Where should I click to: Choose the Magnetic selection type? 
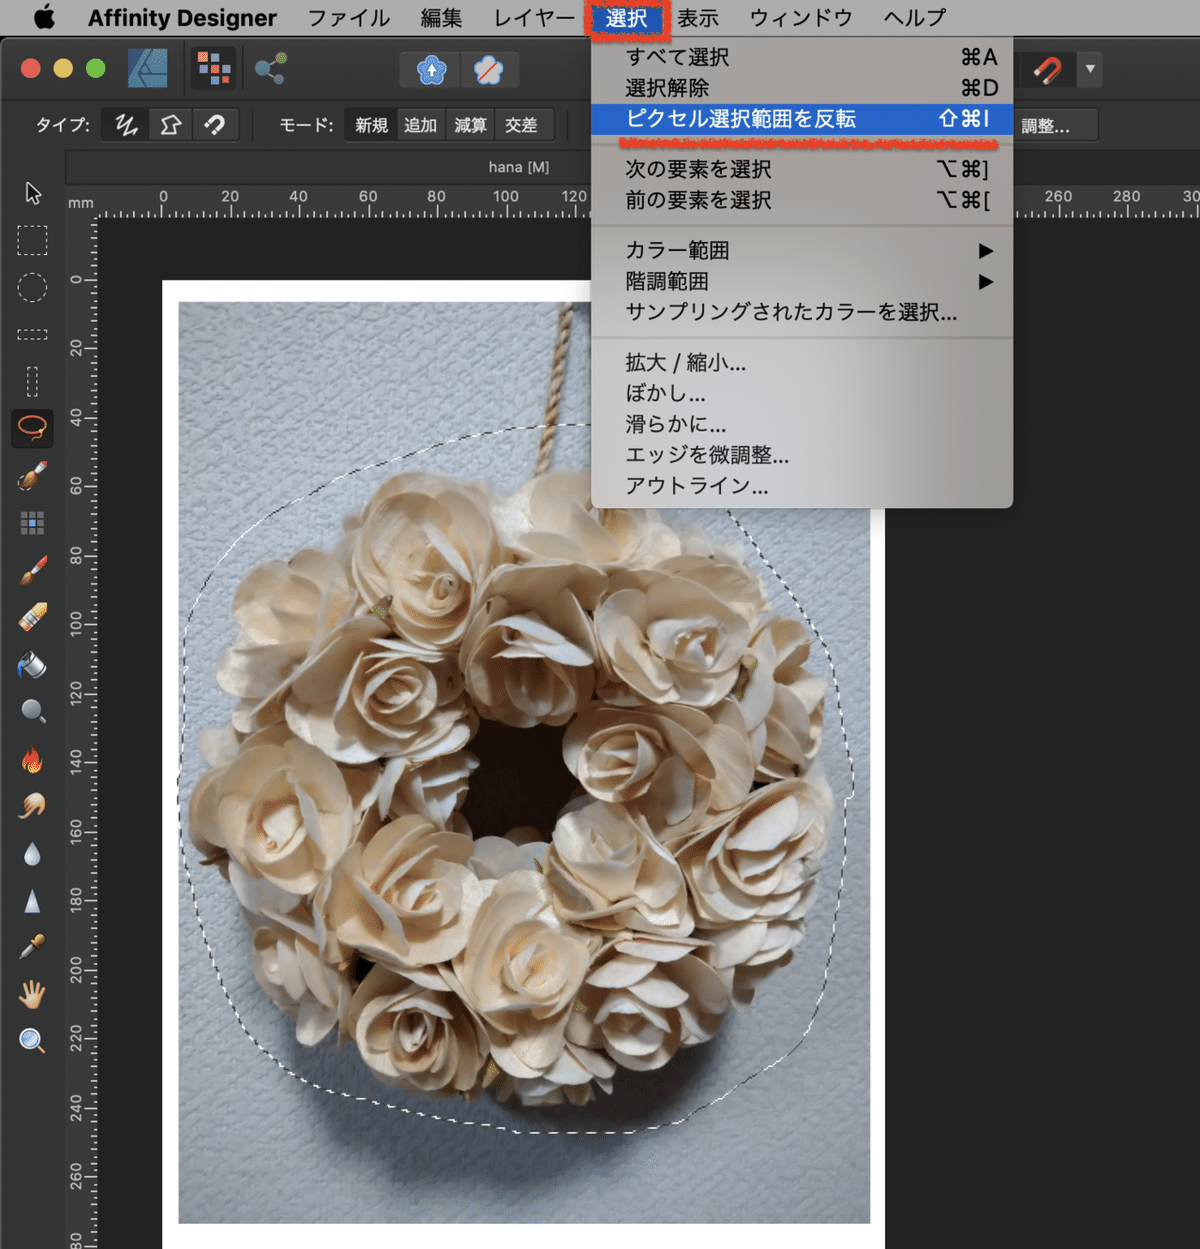(215, 125)
